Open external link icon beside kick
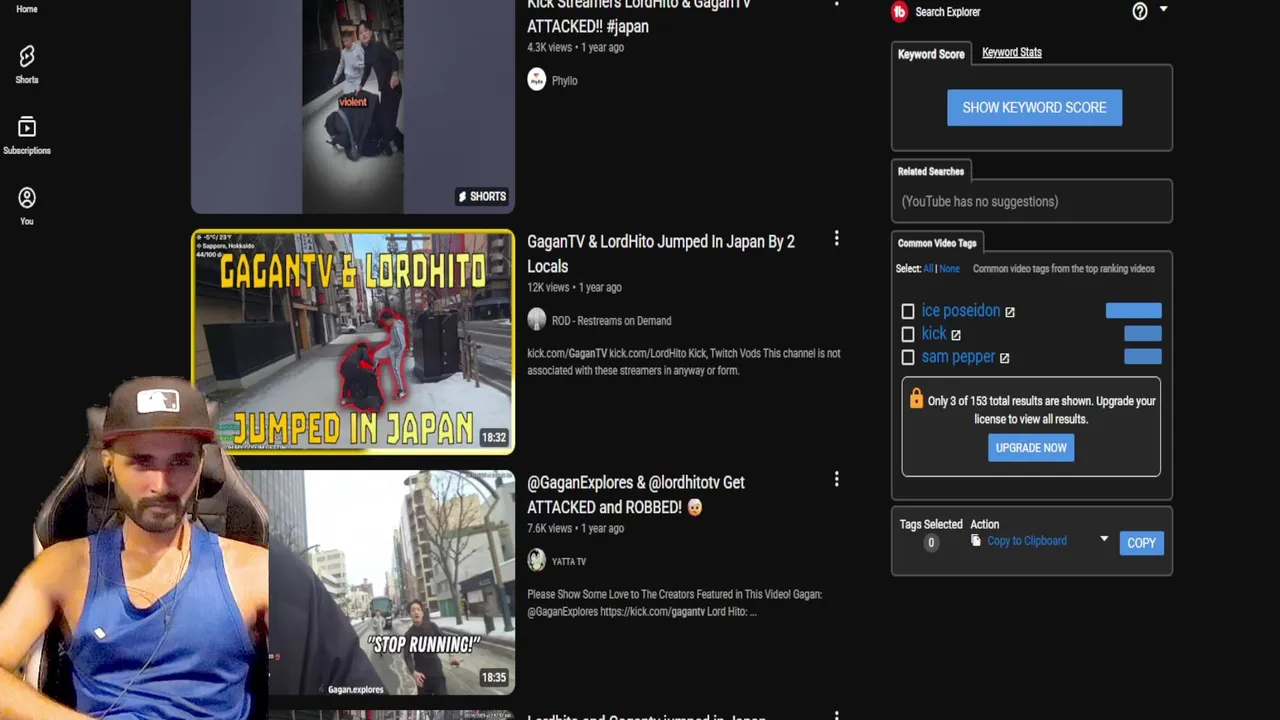Viewport: 1280px width, 720px height. tap(956, 335)
